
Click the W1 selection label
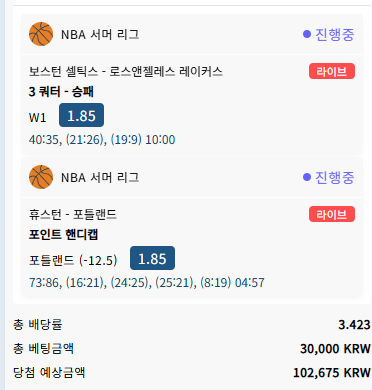point(37,118)
